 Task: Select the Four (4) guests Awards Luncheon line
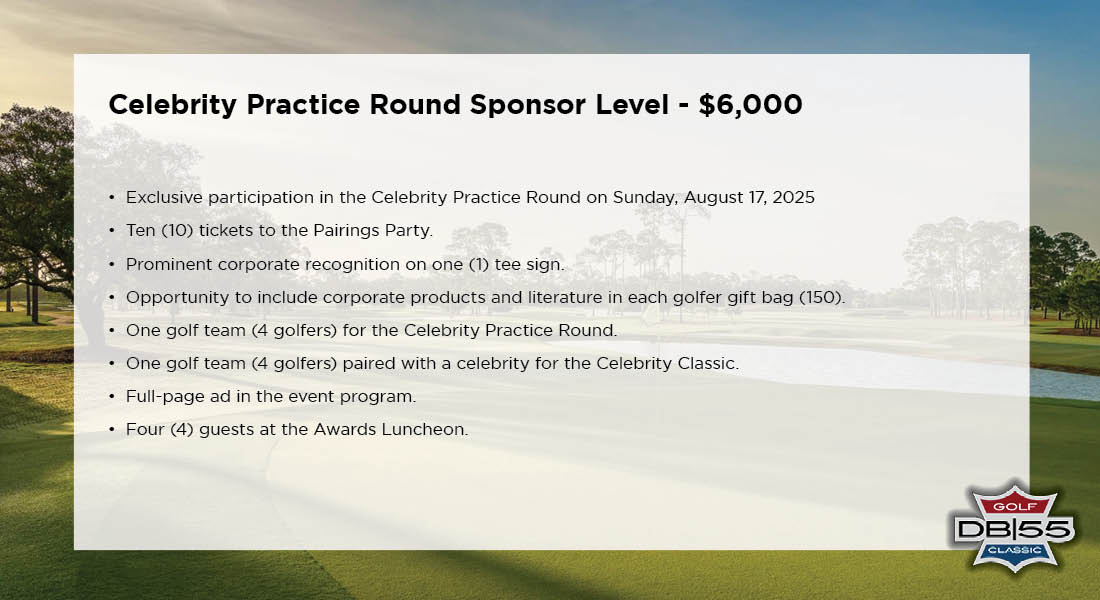coord(297,429)
